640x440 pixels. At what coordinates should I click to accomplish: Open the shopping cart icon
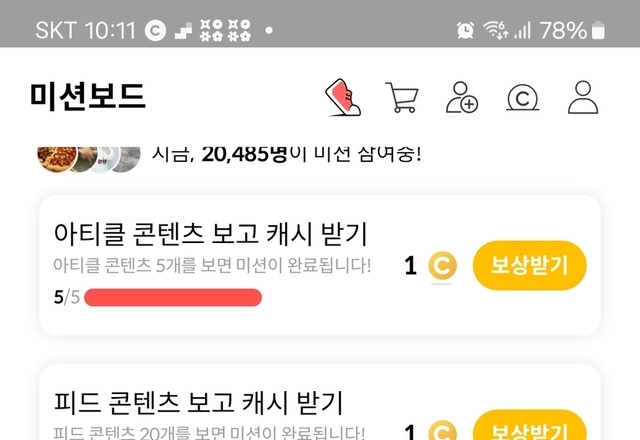pos(402,97)
